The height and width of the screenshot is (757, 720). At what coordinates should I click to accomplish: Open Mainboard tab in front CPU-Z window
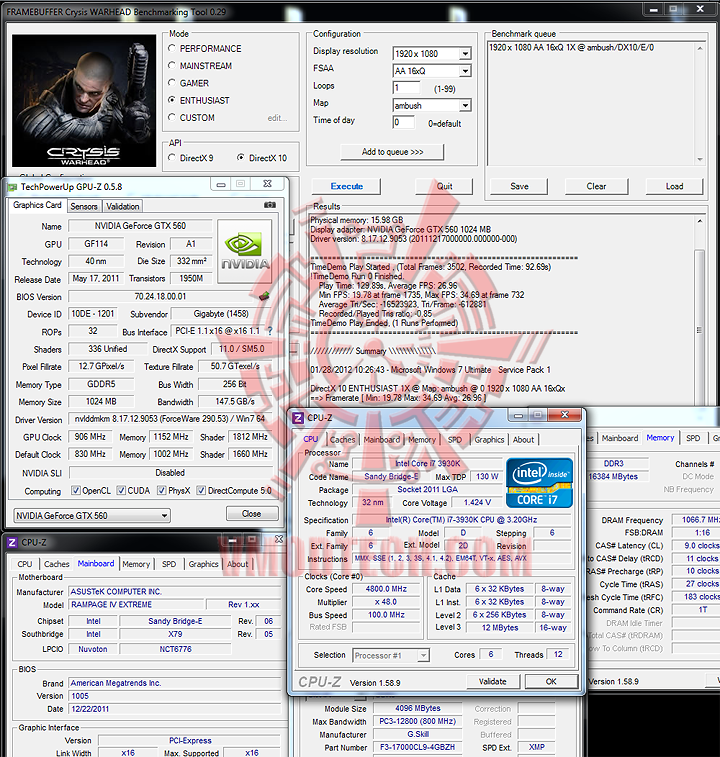pyautogui.click(x=381, y=439)
